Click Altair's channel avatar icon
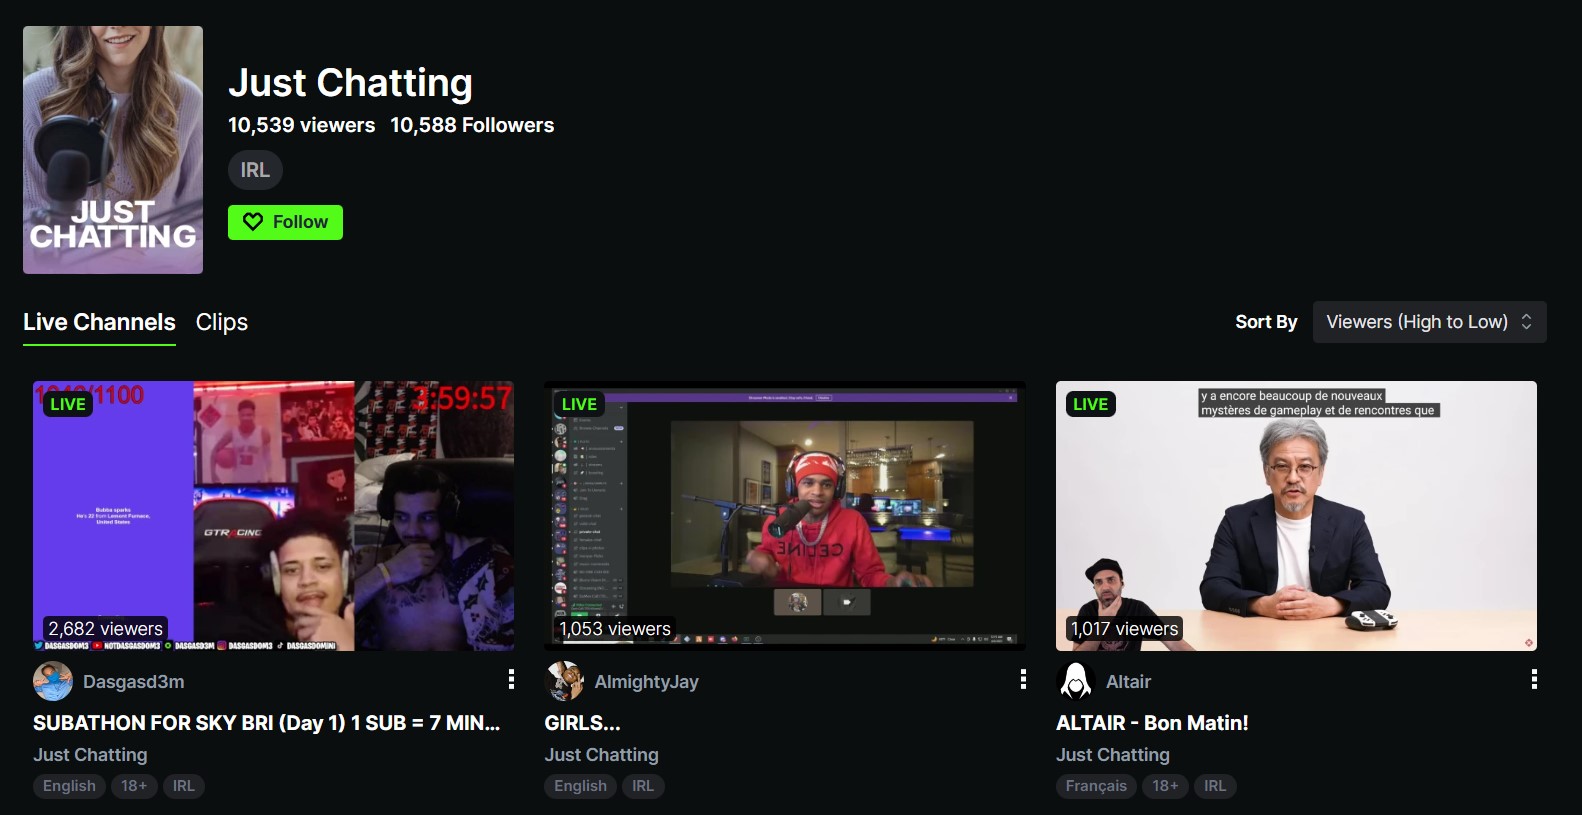The height and width of the screenshot is (815, 1582). [1076, 681]
